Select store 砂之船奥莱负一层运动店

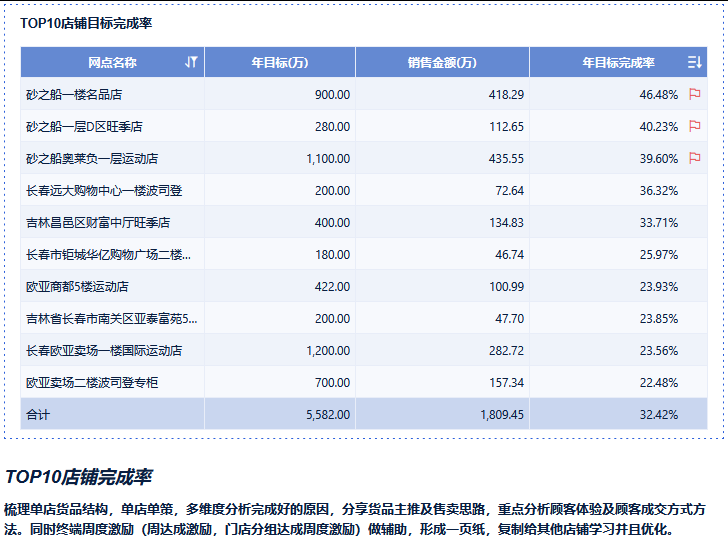[x=92, y=159]
